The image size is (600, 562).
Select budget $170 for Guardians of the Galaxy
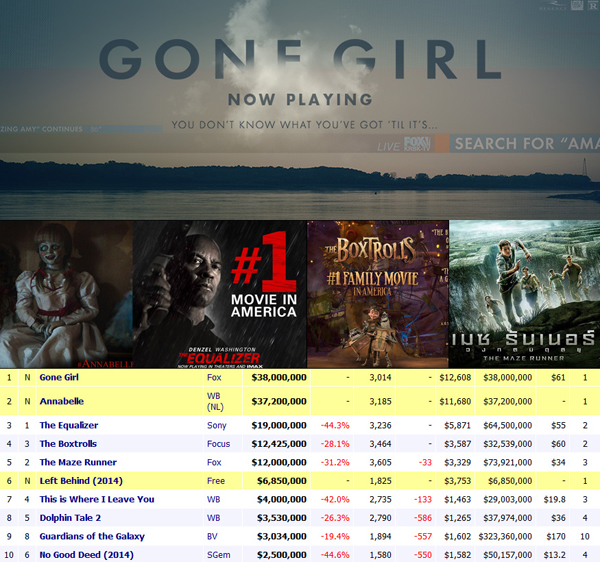point(556,536)
